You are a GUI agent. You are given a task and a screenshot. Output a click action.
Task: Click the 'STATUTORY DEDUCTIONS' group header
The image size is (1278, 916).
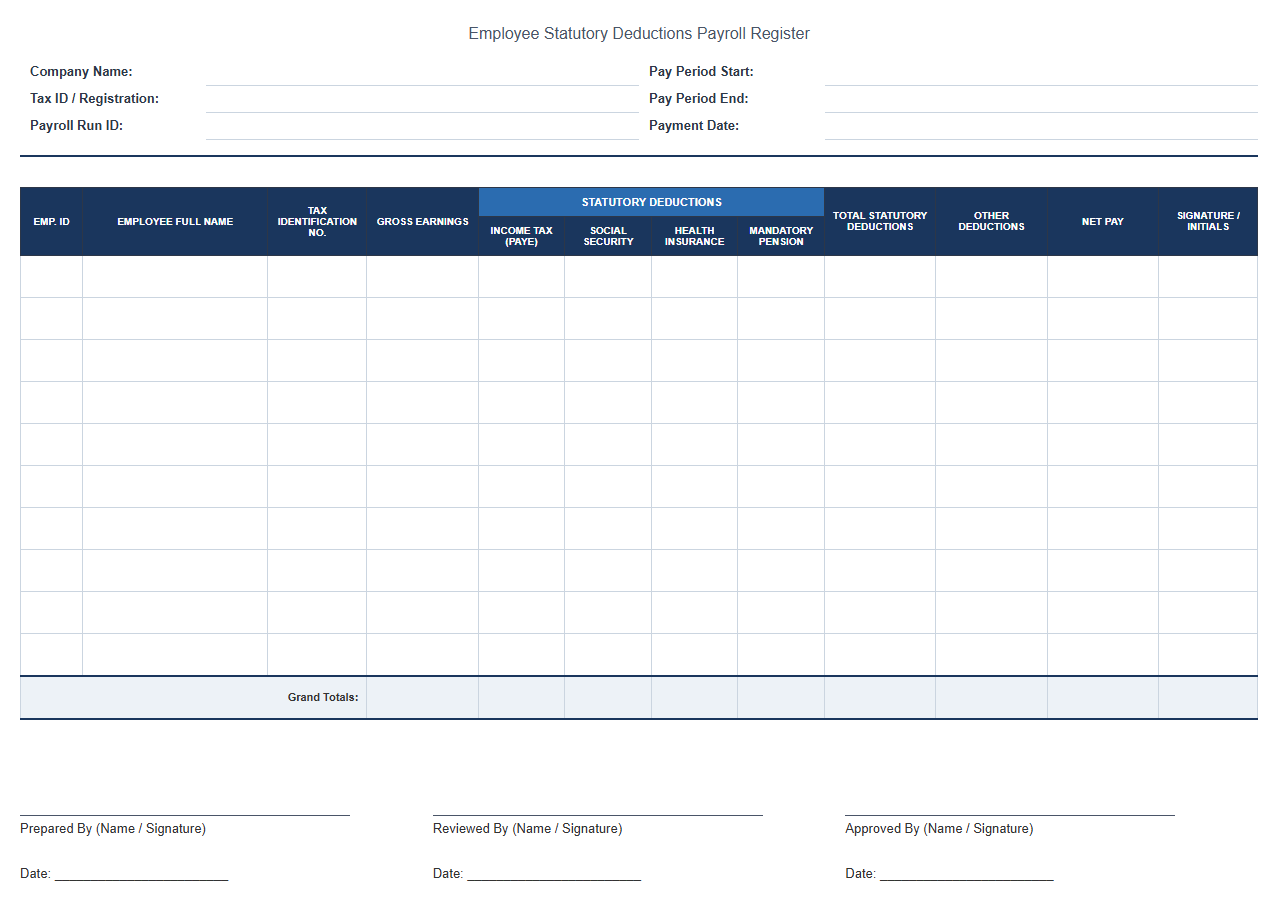(652, 202)
